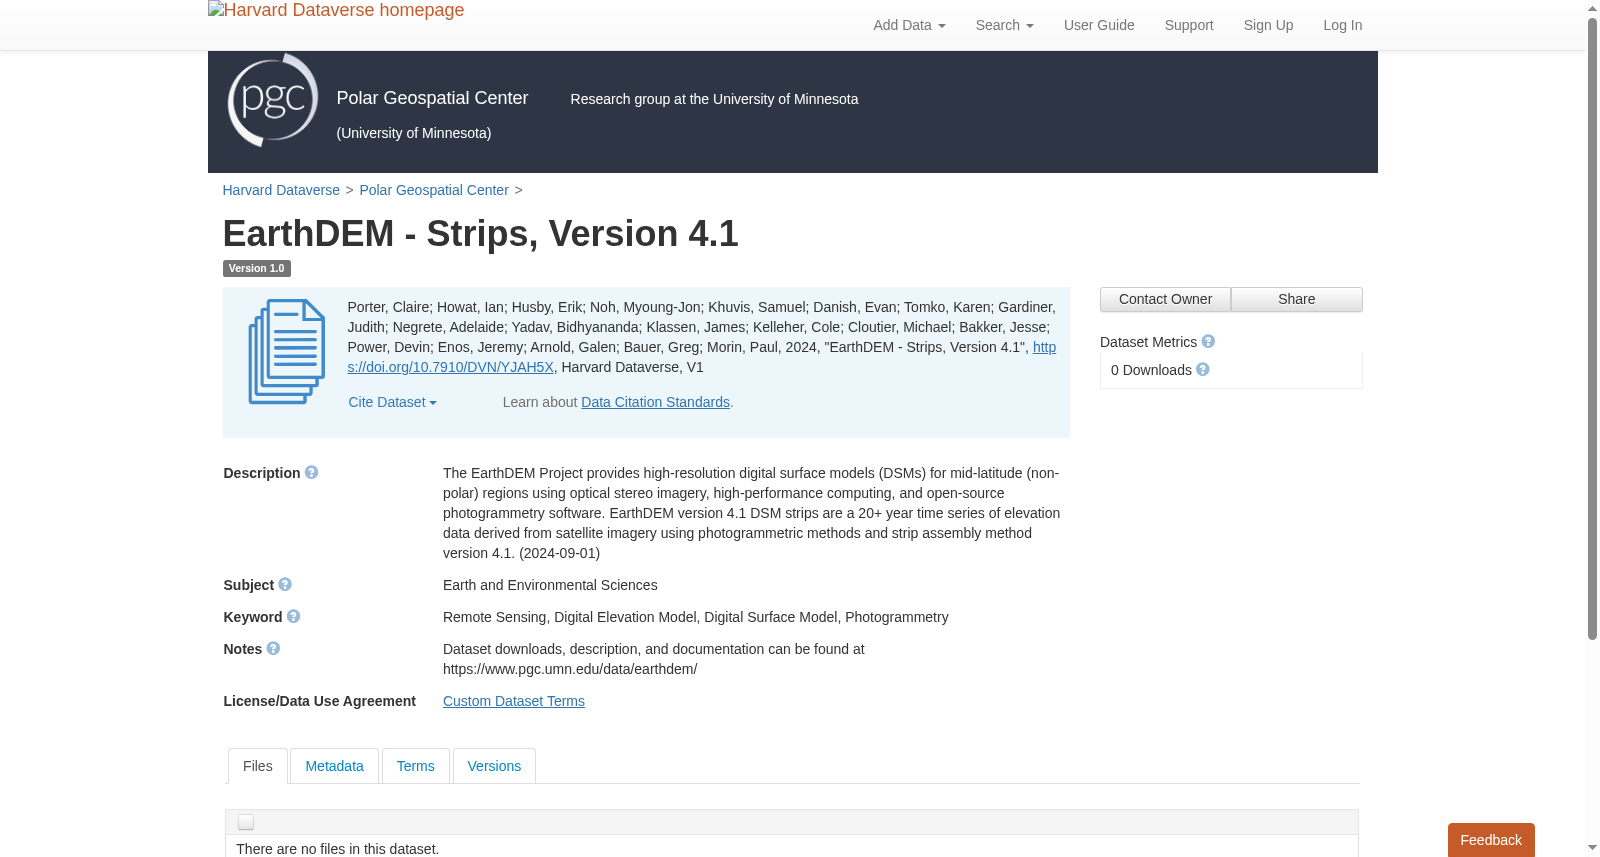This screenshot has width=1600, height=857.
Task: Click the Version 1.0 badge
Action: pyautogui.click(x=257, y=268)
